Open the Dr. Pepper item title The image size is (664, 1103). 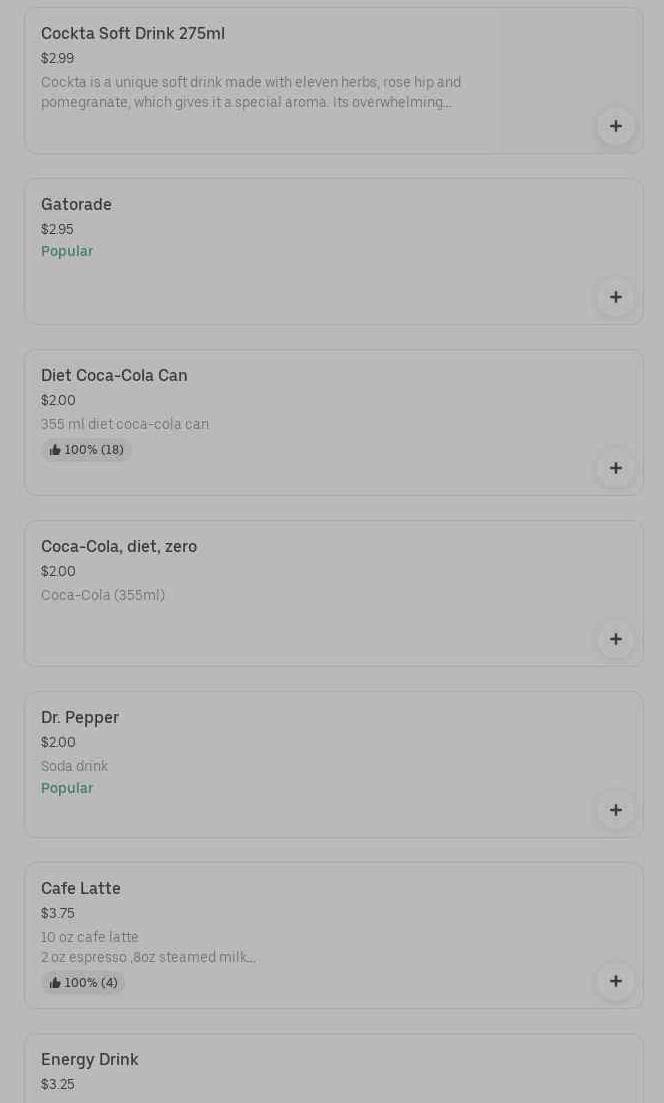pos(80,718)
